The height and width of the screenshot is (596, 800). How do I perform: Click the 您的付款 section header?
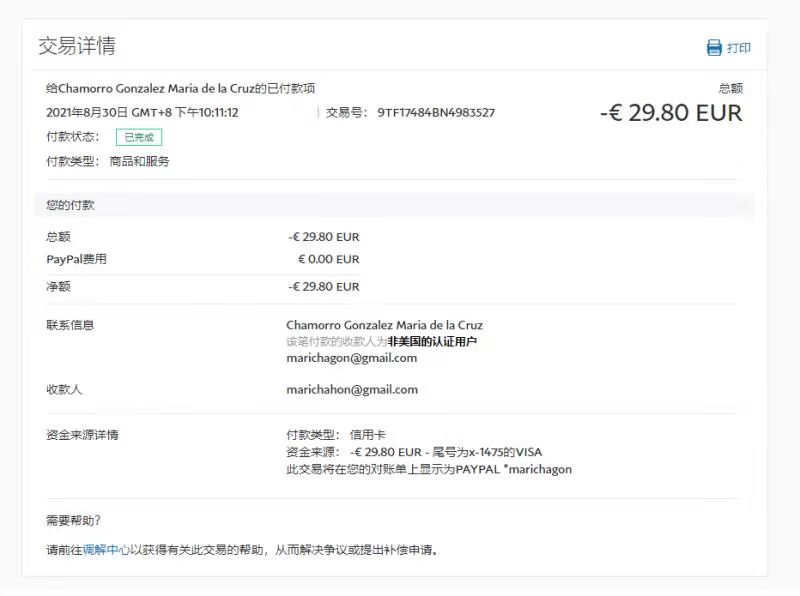coord(70,205)
